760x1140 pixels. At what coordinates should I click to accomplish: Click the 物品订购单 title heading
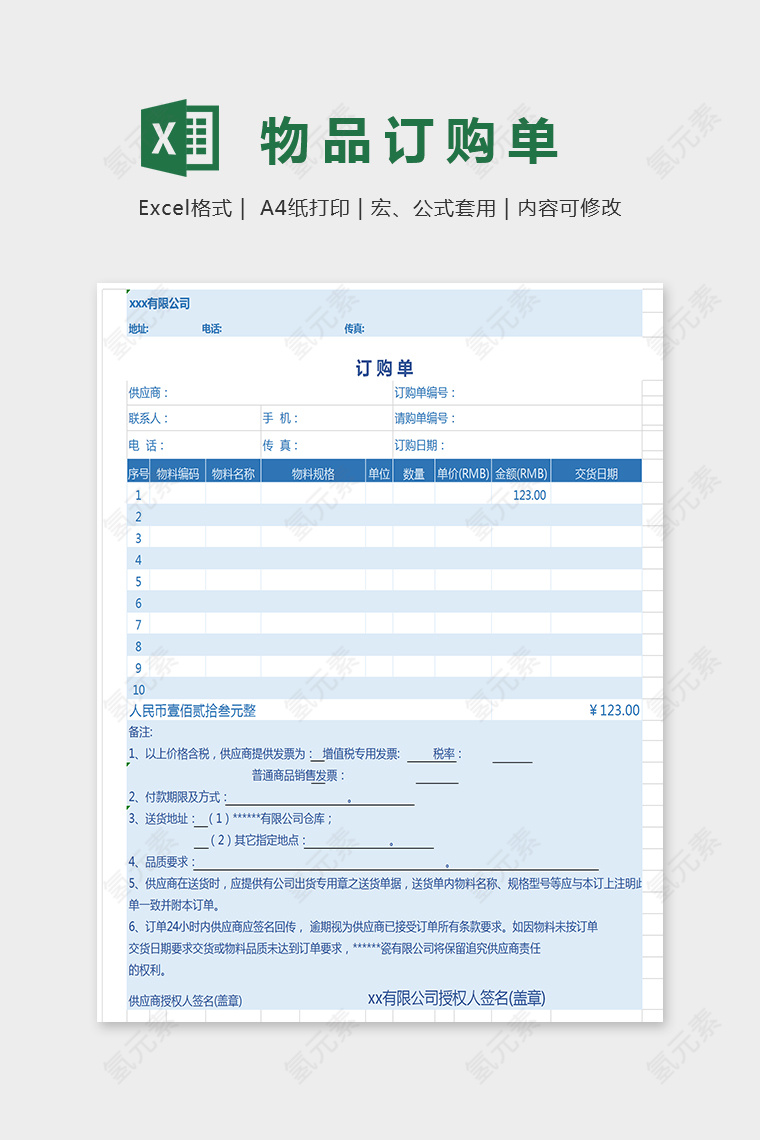[x=409, y=140]
